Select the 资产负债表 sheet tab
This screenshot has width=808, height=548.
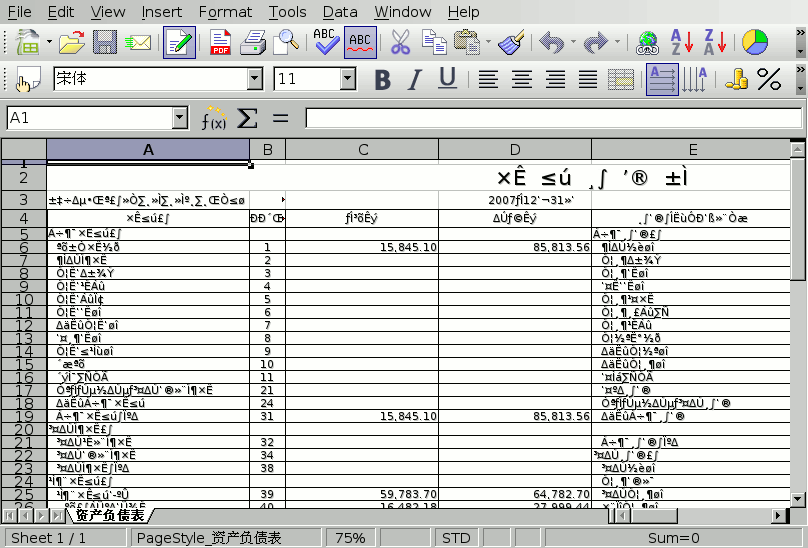pos(109,516)
